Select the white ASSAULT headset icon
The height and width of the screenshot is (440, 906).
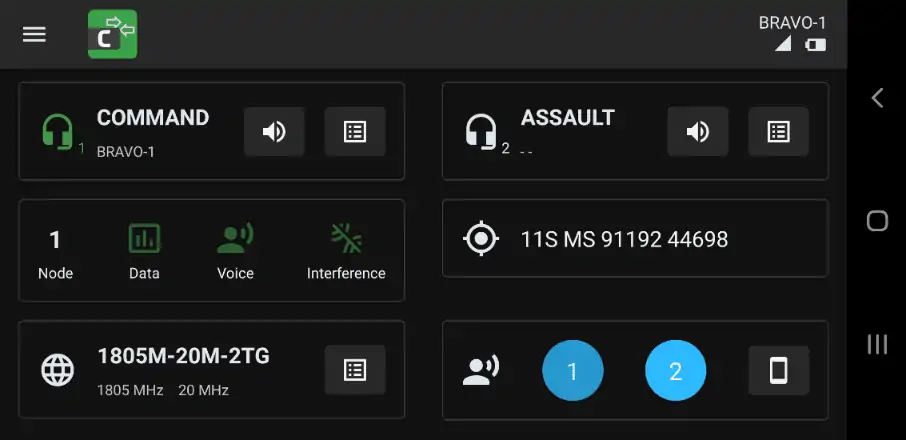tap(481, 132)
